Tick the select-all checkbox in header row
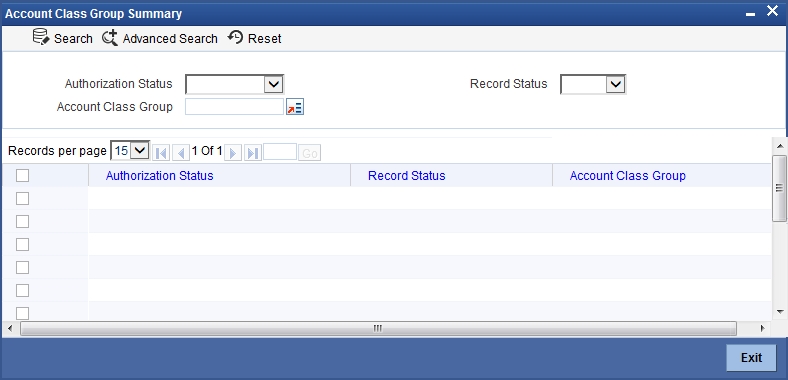Viewport: 788px width, 380px height. click(x=23, y=175)
